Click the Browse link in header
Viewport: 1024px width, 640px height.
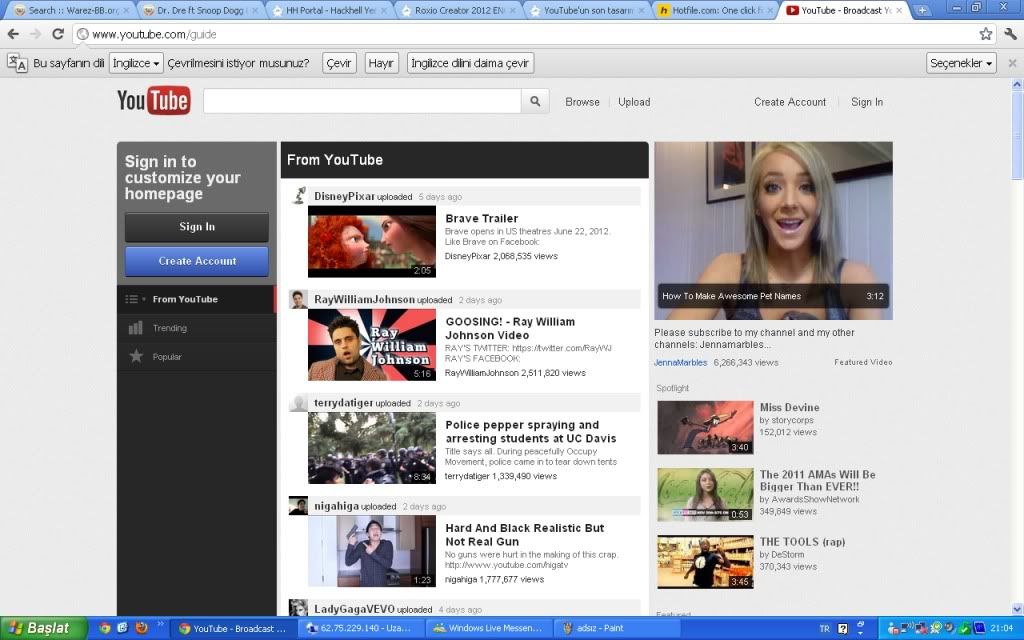point(582,102)
